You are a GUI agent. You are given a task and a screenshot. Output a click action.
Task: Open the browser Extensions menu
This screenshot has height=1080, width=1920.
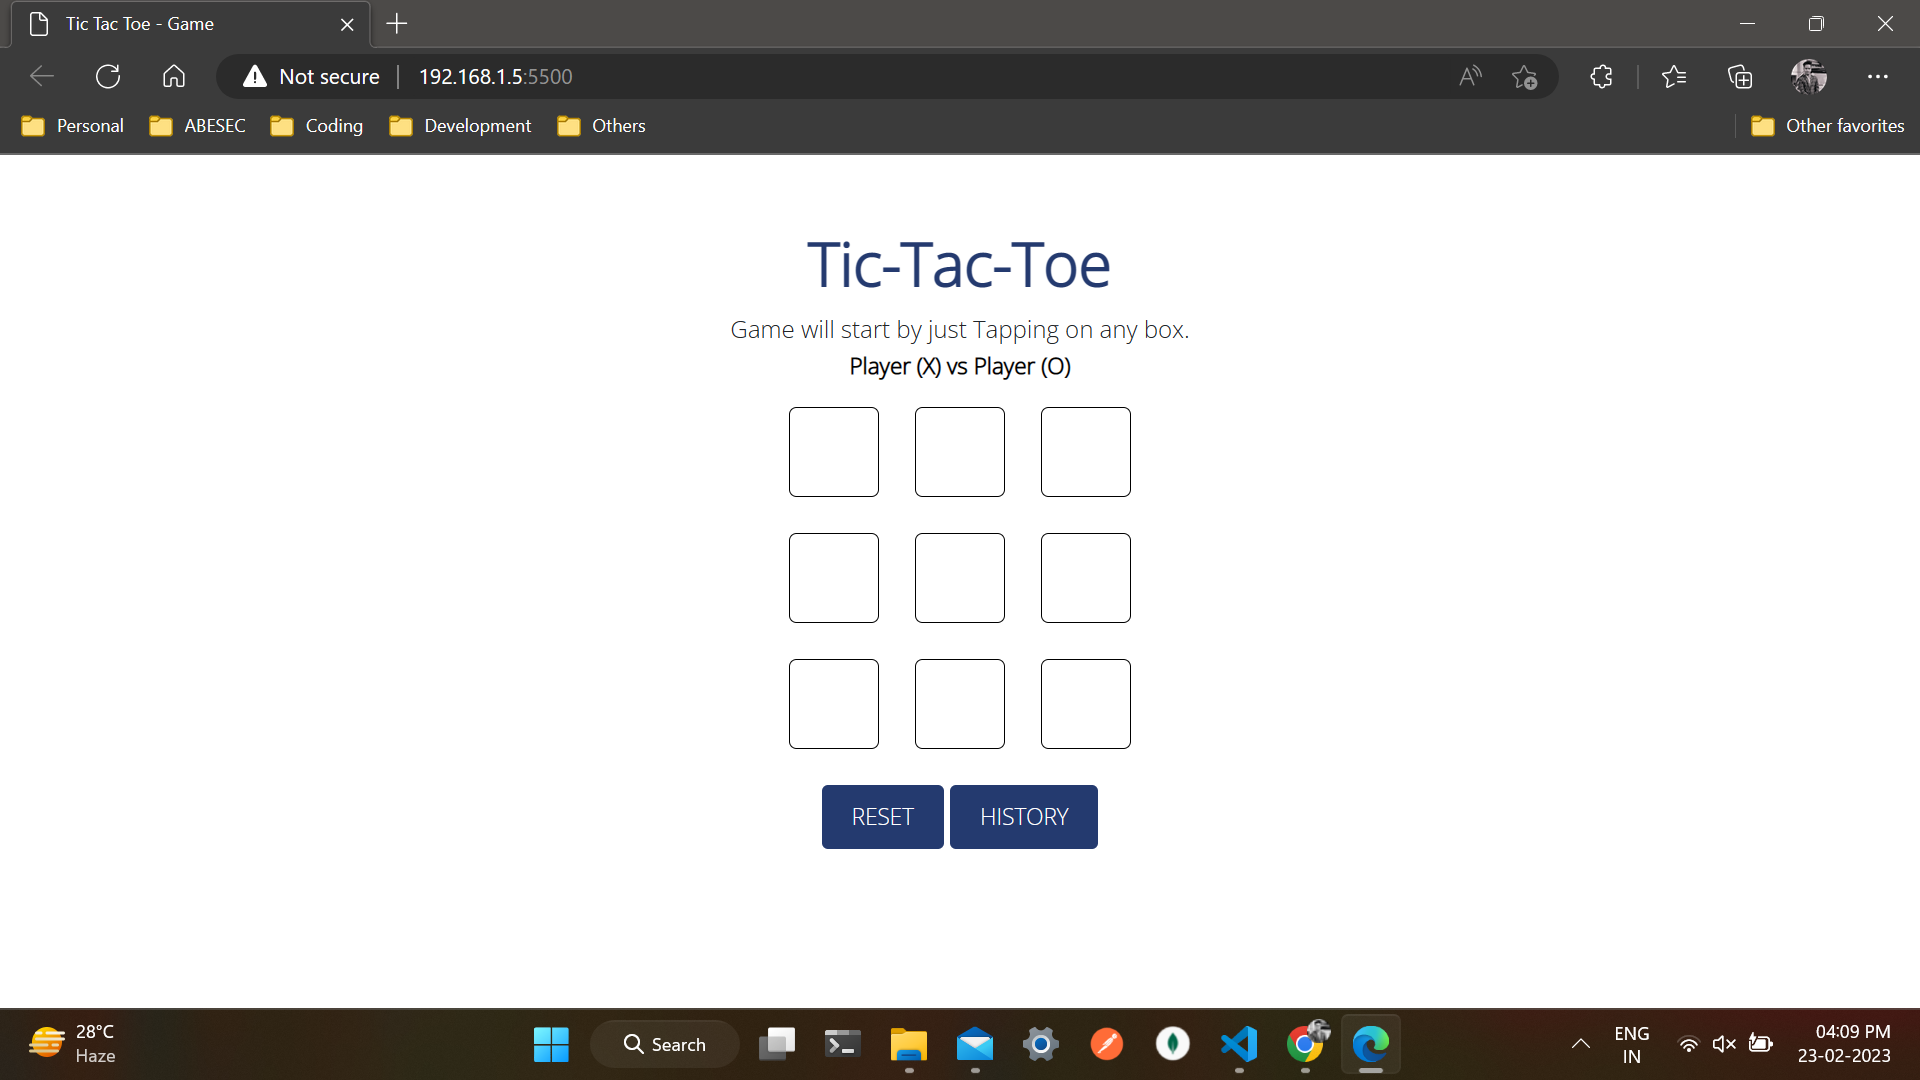pyautogui.click(x=1601, y=76)
